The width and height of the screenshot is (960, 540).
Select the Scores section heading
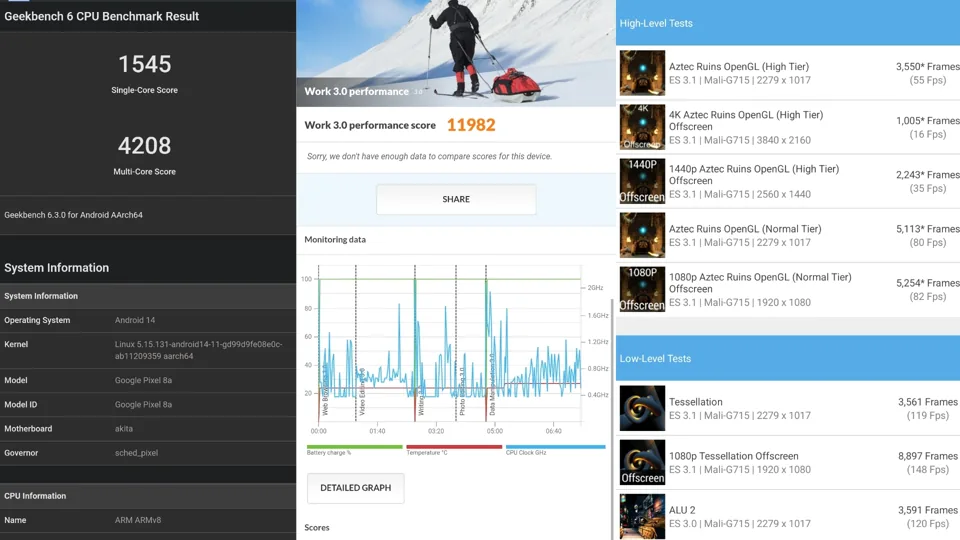317,527
